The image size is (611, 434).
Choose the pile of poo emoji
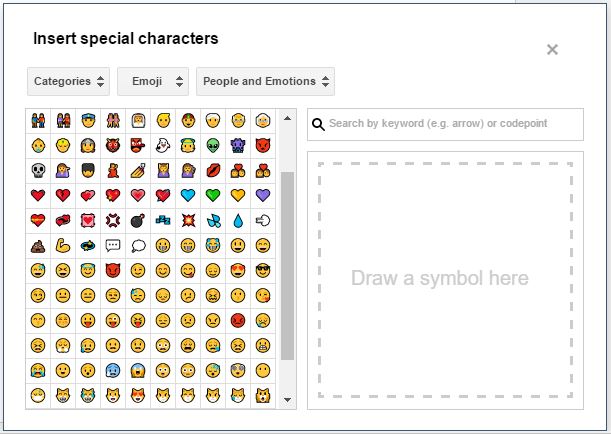point(38,246)
